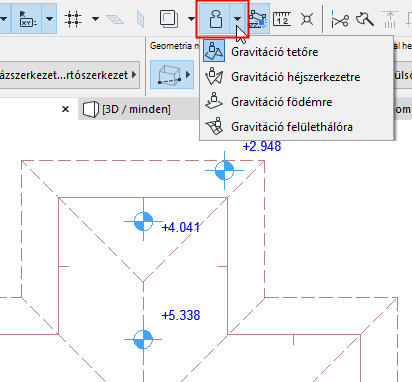Close the current view tab
This screenshot has height=382, width=412.
[x=66, y=109]
